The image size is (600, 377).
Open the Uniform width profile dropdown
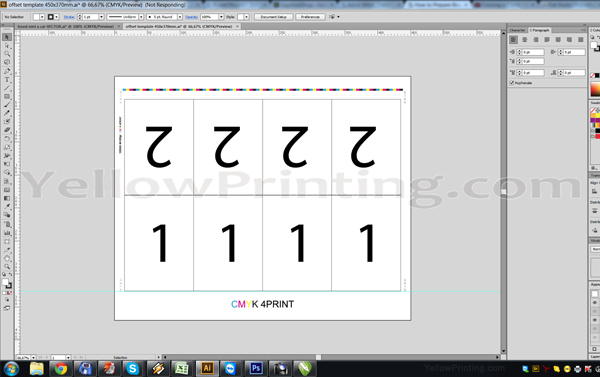pyautogui.click(x=141, y=17)
